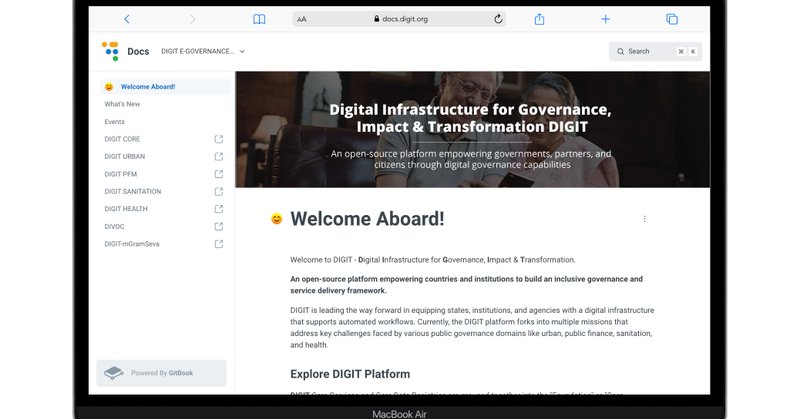Click the GitBook logo icon

point(113,373)
